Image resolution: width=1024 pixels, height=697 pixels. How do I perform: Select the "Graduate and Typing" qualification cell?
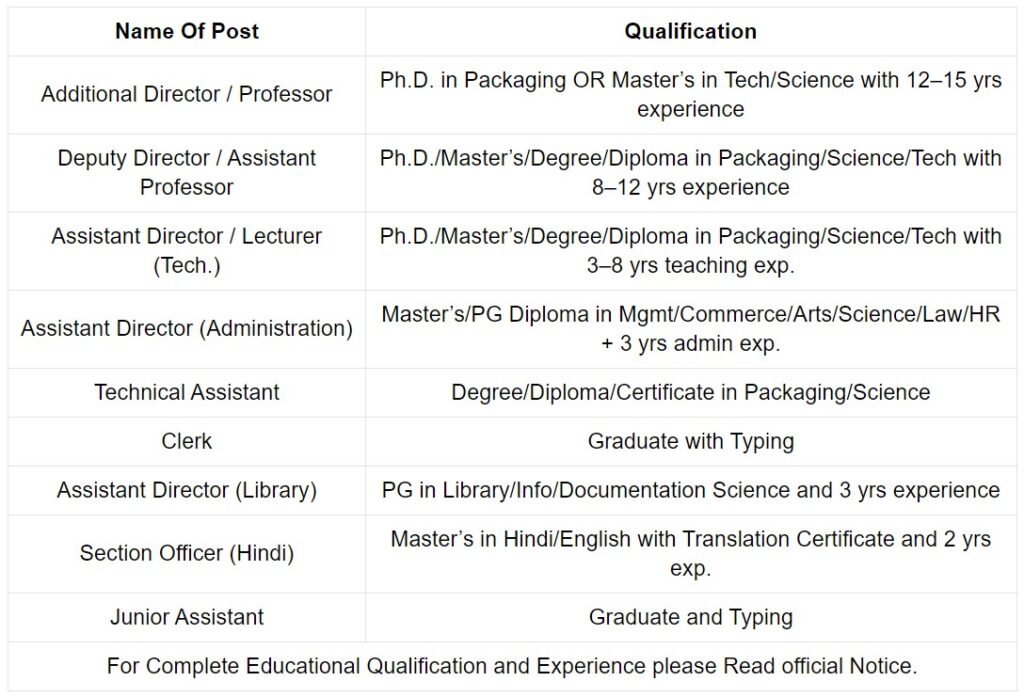pos(690,617)
